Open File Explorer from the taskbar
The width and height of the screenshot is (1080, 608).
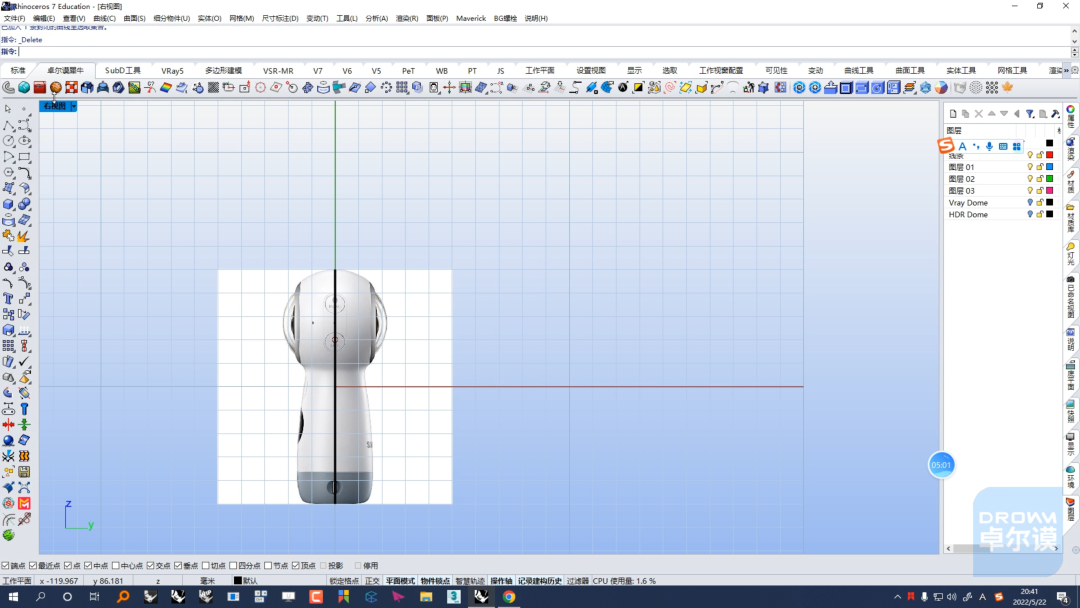click(x=426, y=597)
